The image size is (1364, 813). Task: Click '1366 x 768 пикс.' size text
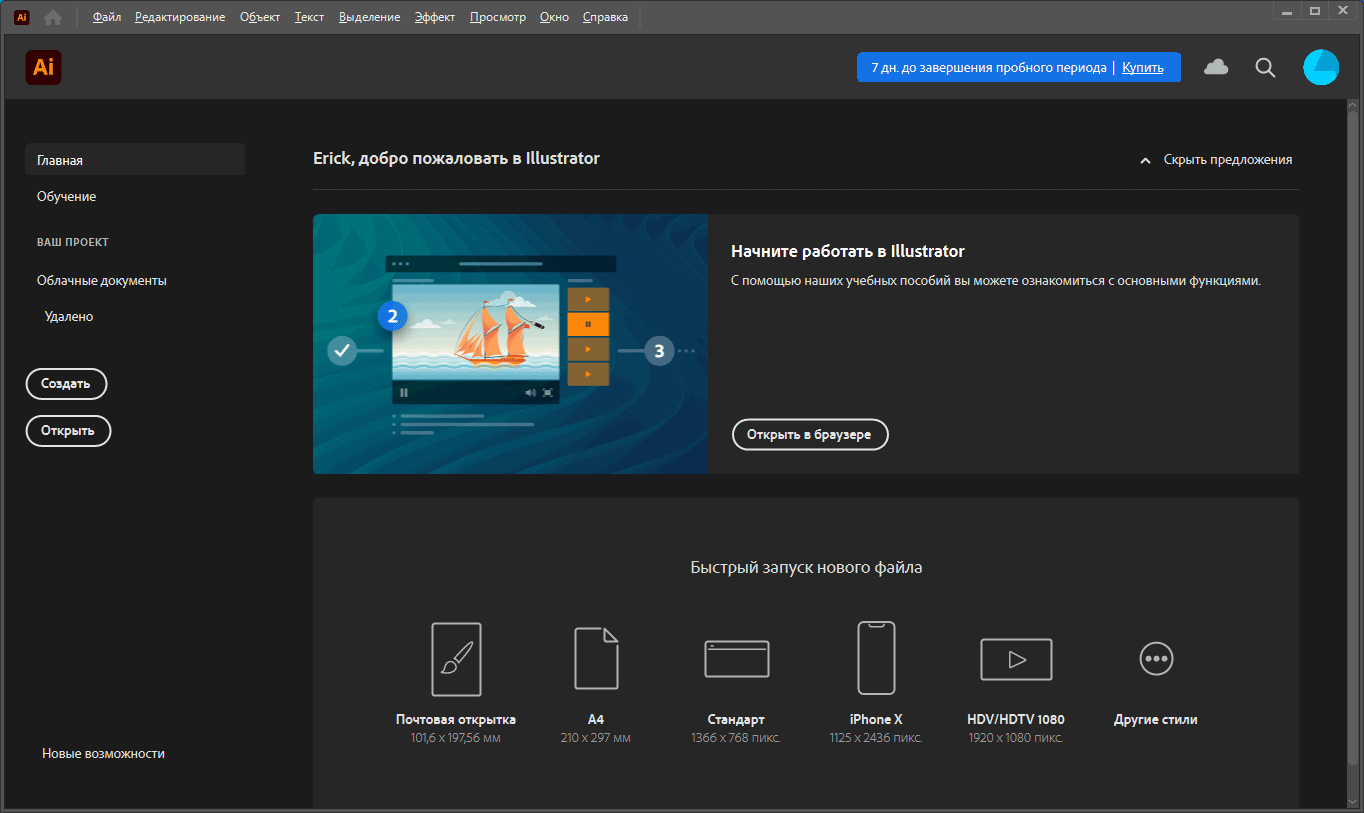point(736,738)
